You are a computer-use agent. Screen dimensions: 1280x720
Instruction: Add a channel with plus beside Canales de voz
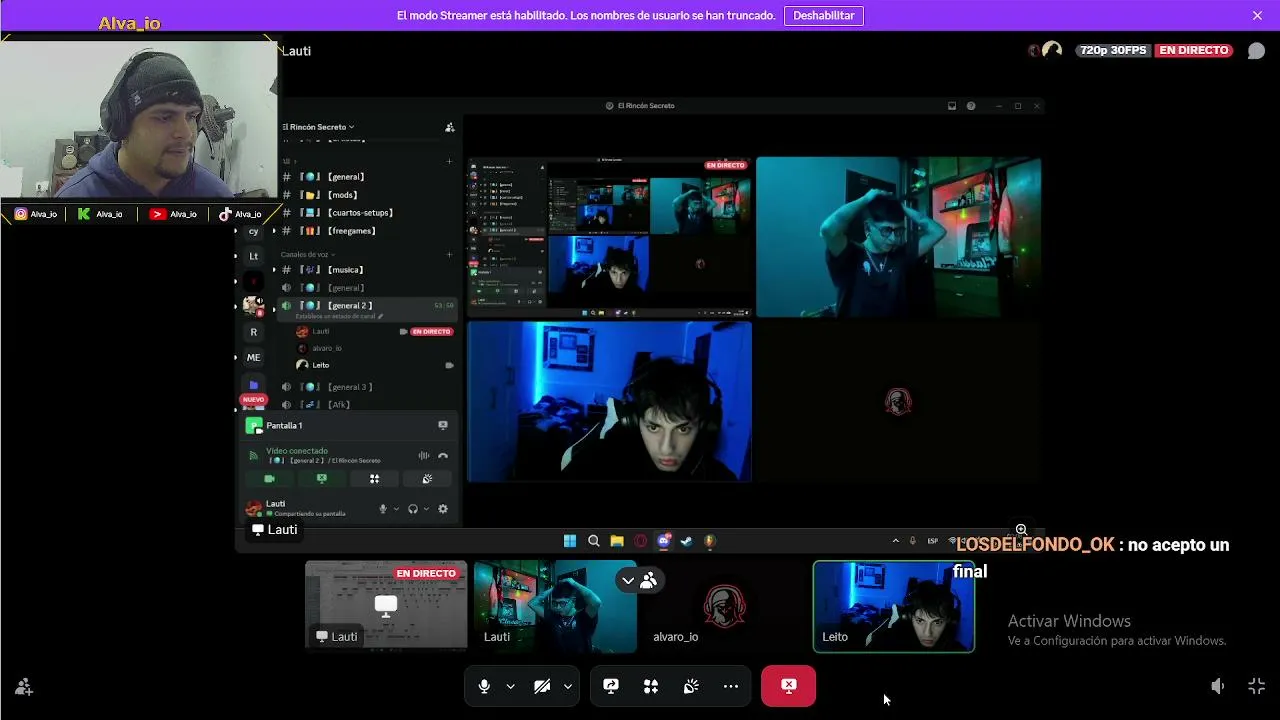[449, 255]
